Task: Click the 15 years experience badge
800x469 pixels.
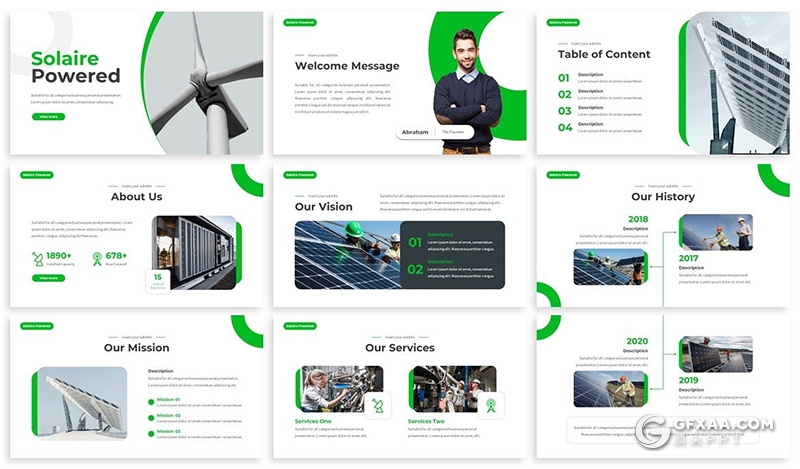Action: coord(158,281)
